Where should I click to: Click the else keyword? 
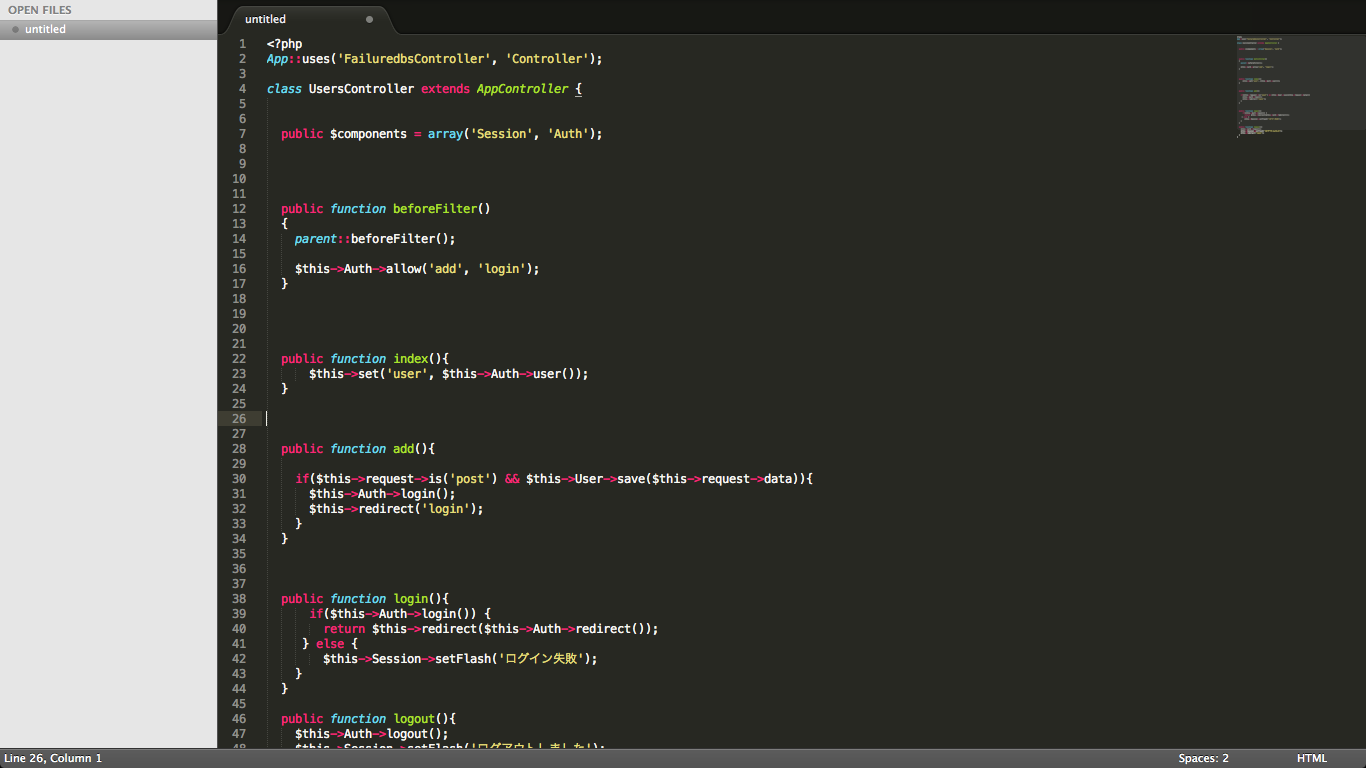pyautogui.click(x=330, y=644)
